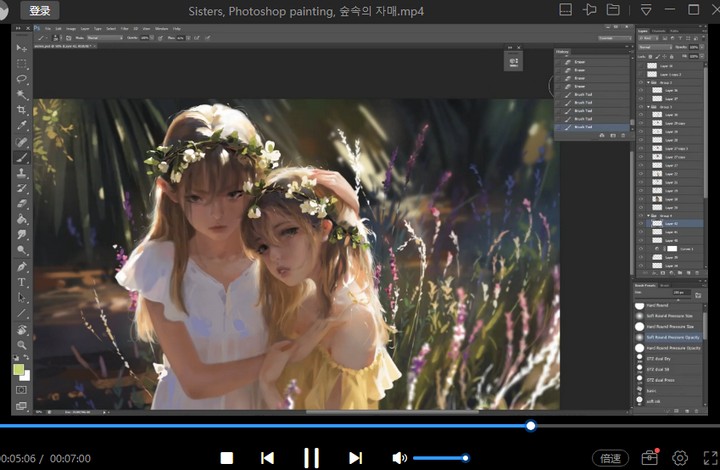Open the Window menu

point(161,28)
